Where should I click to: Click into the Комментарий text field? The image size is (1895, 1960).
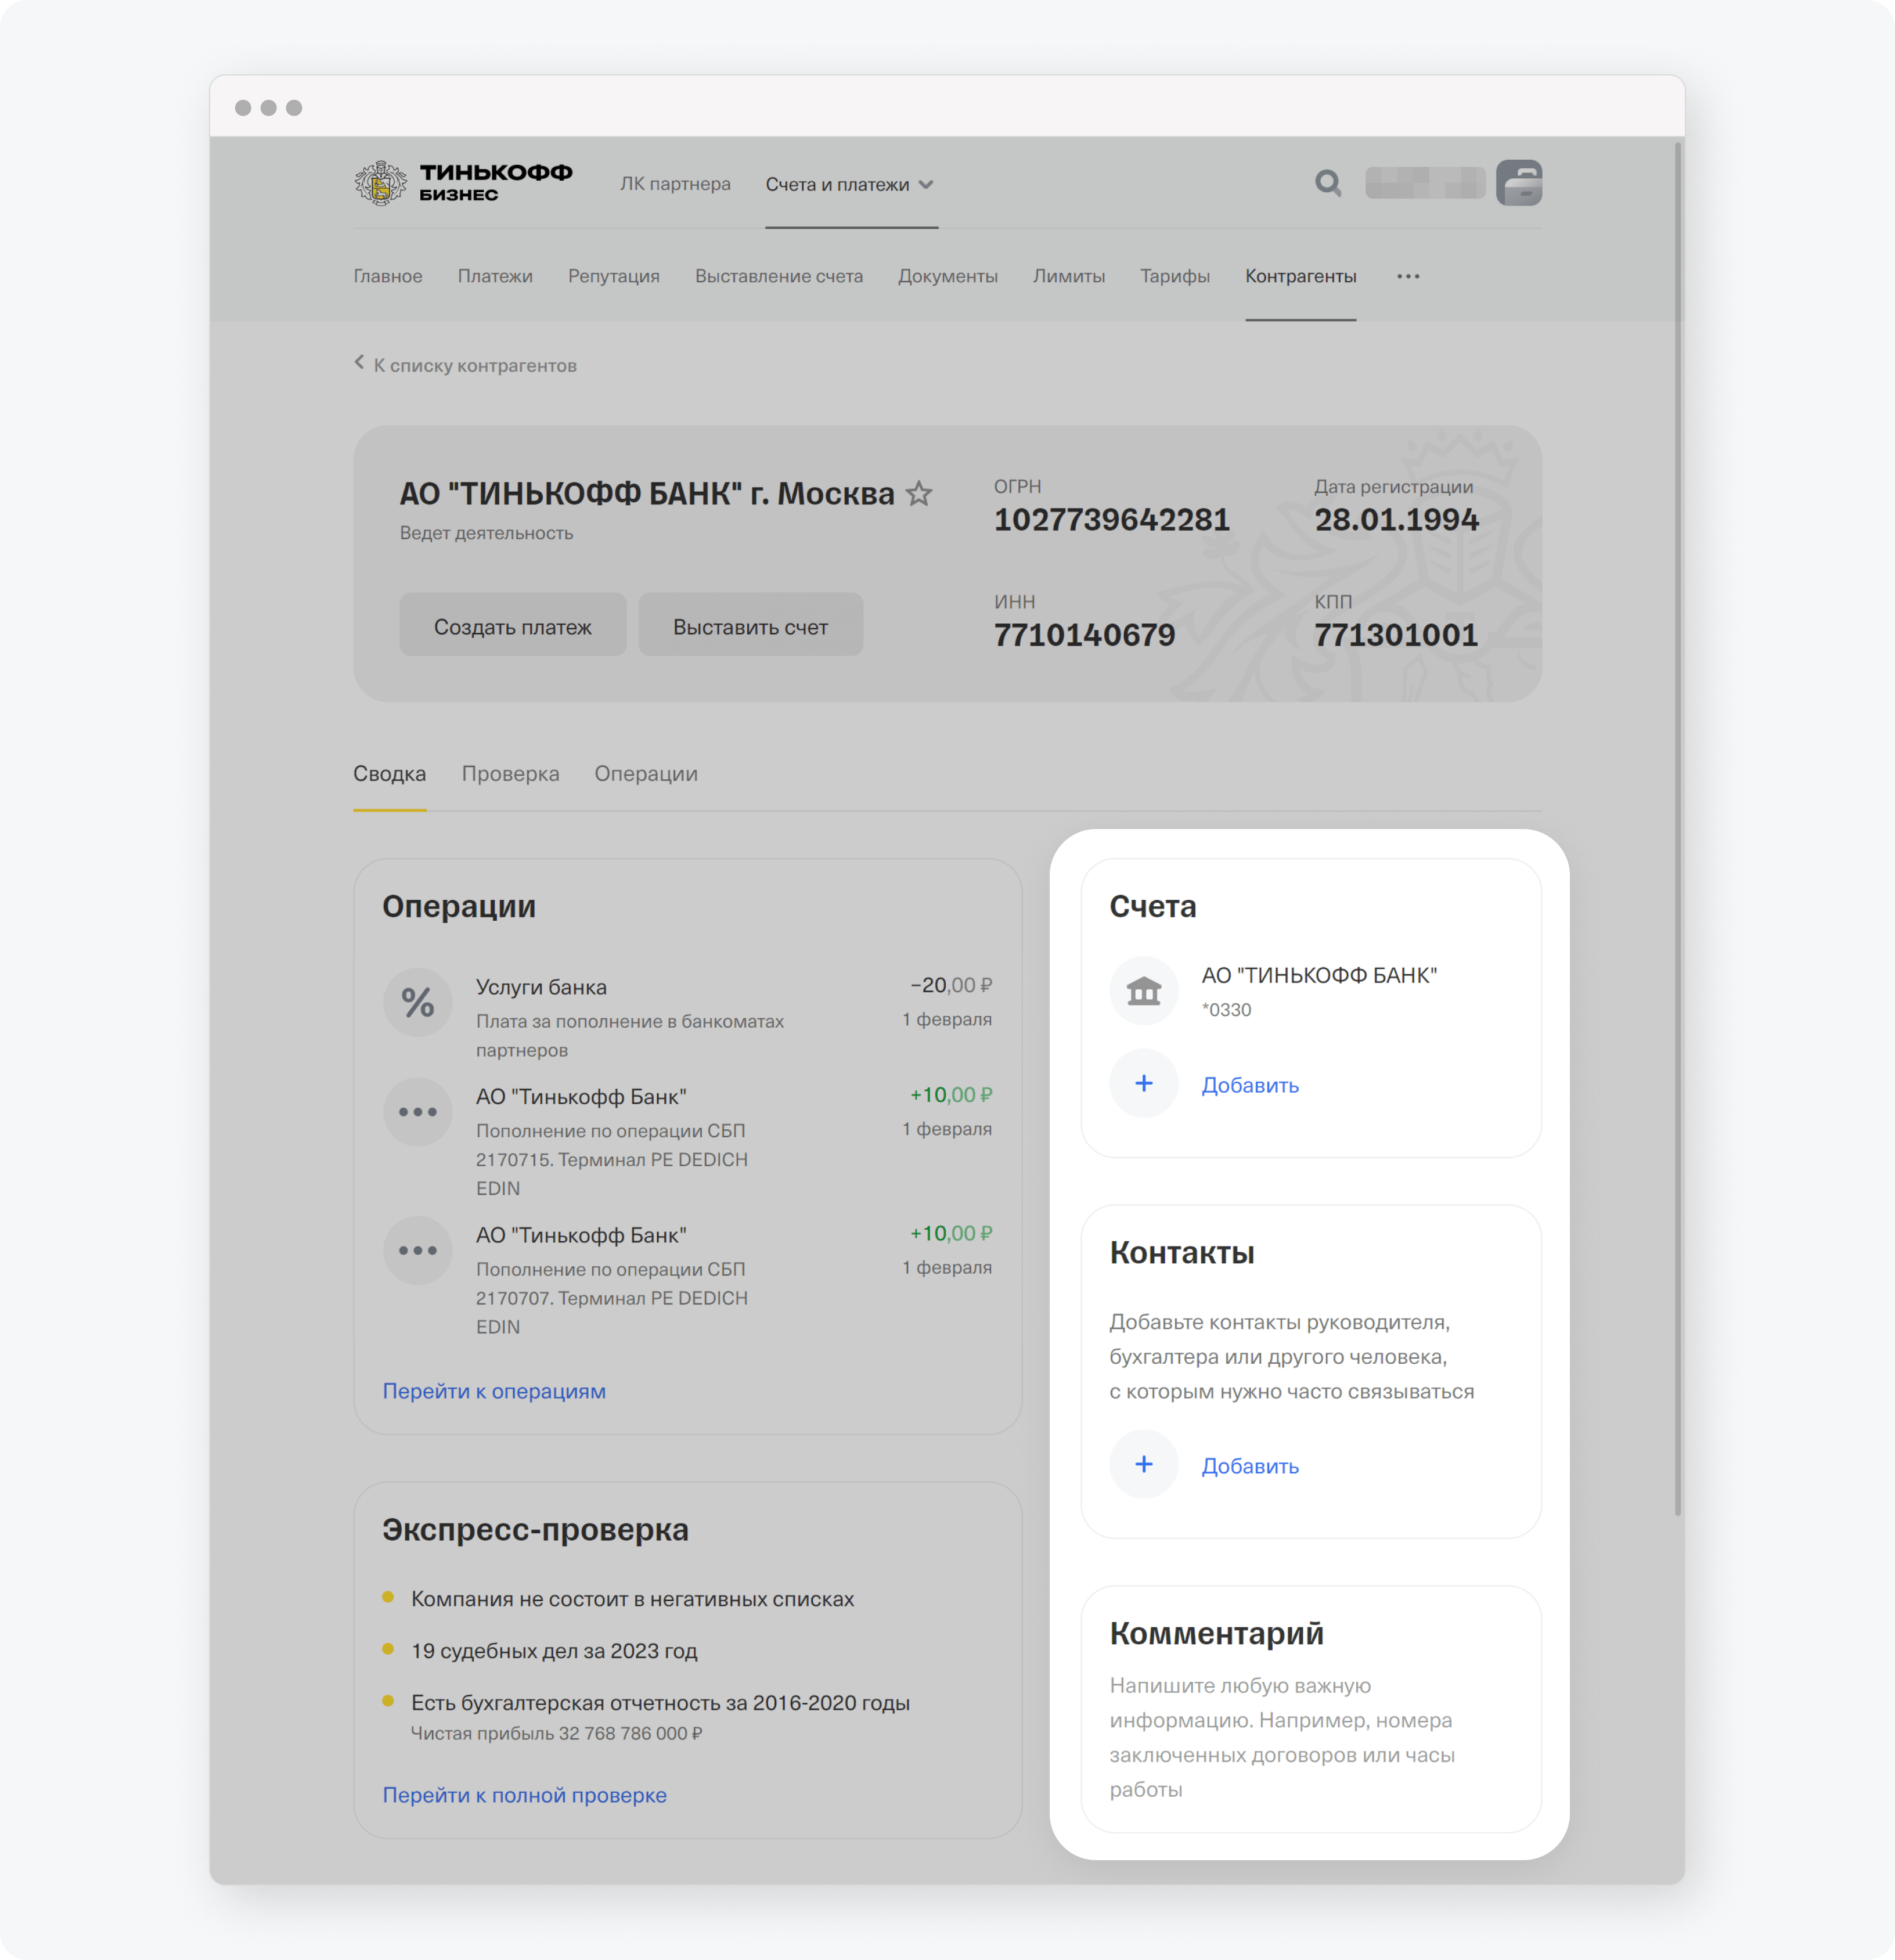coord(1283,1737)
